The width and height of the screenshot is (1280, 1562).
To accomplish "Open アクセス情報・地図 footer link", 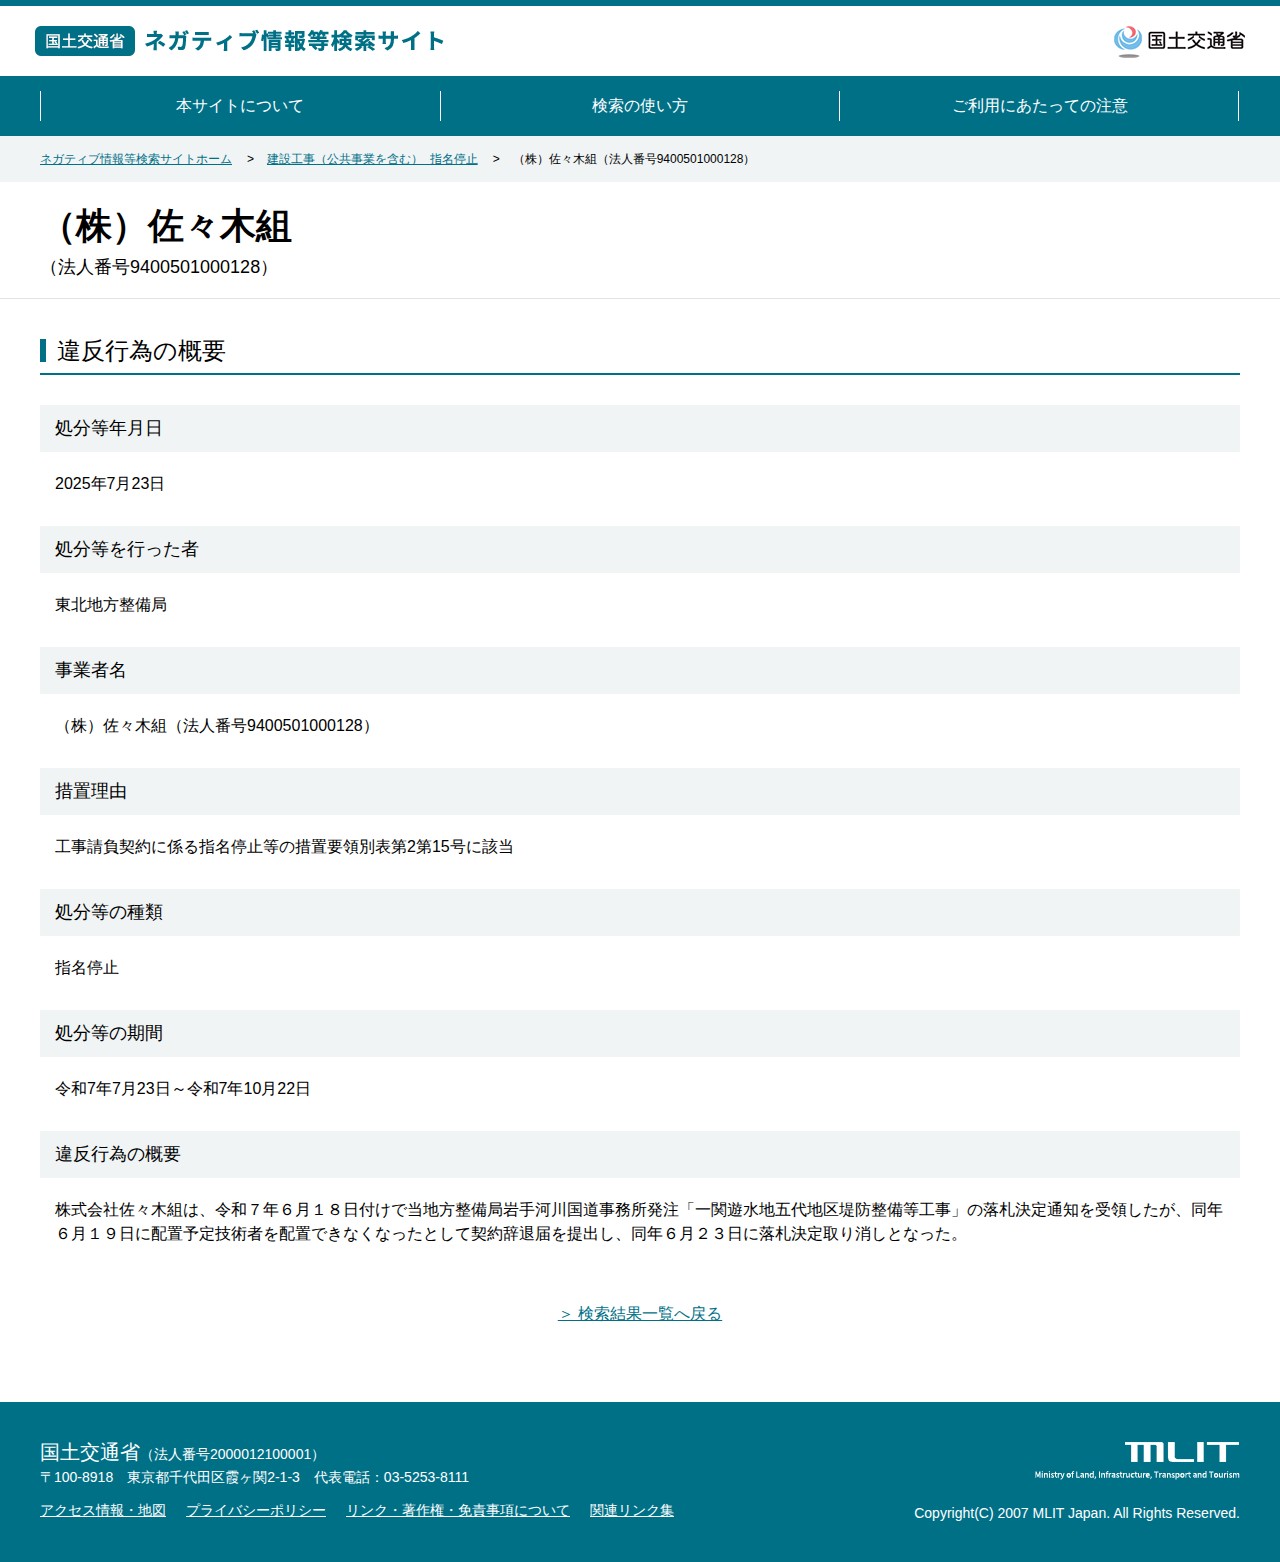I will (x=103, y=1510).
